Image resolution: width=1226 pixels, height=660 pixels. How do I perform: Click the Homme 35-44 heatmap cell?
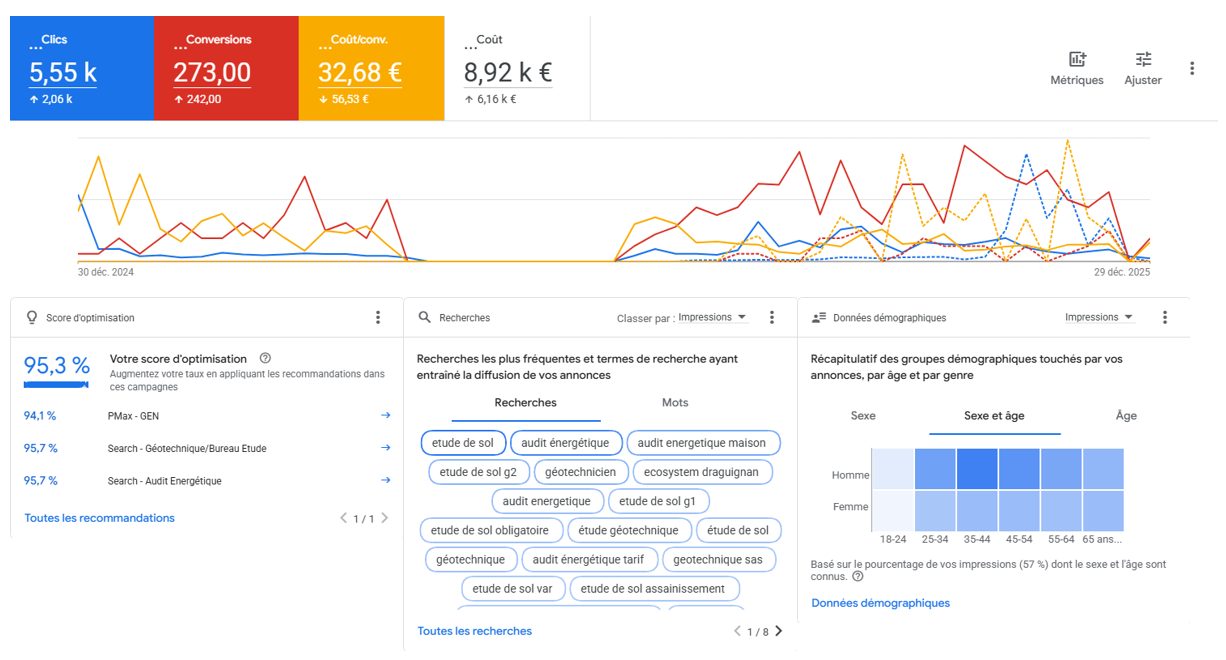point(977,468)
